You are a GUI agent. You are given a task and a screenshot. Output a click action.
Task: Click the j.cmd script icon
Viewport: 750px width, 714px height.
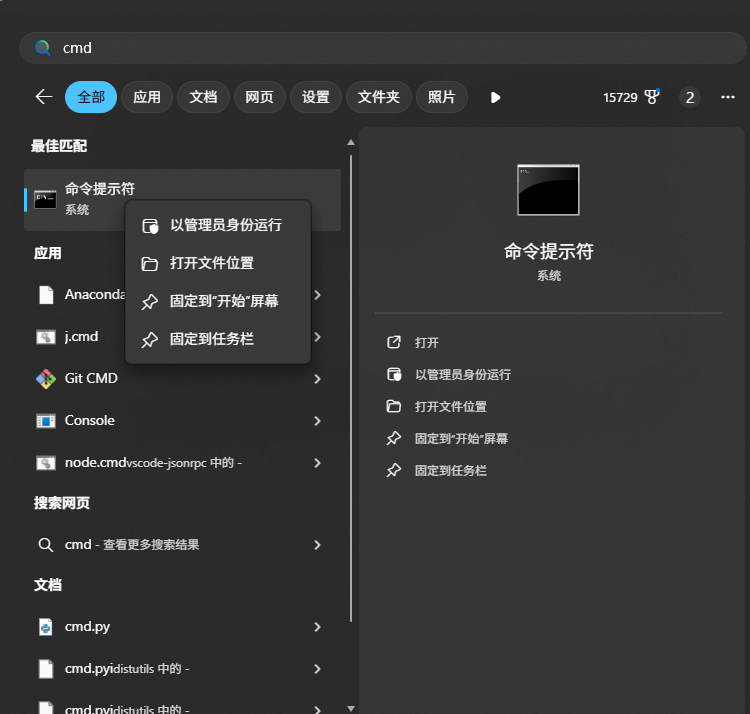46,337
